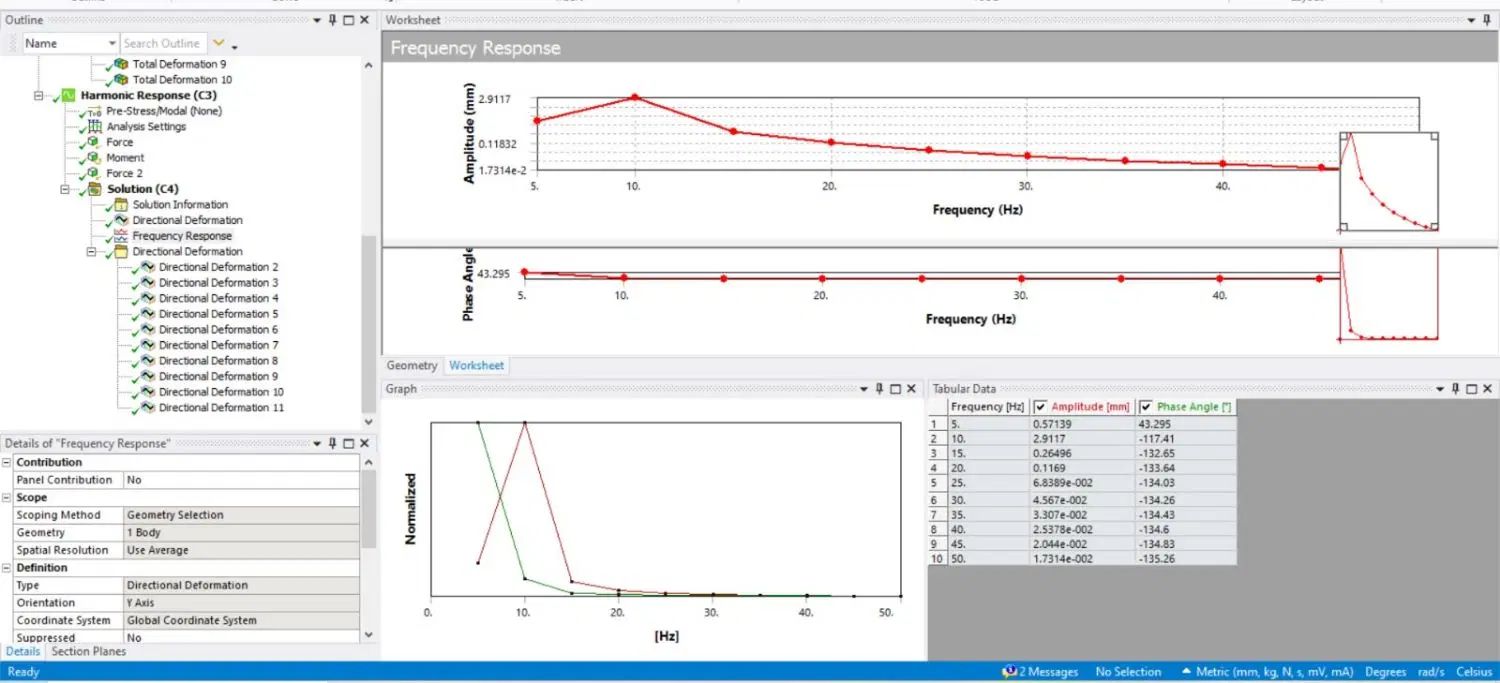
Task: Open the Name filter combo box
Action: click(x=69, y=43)
